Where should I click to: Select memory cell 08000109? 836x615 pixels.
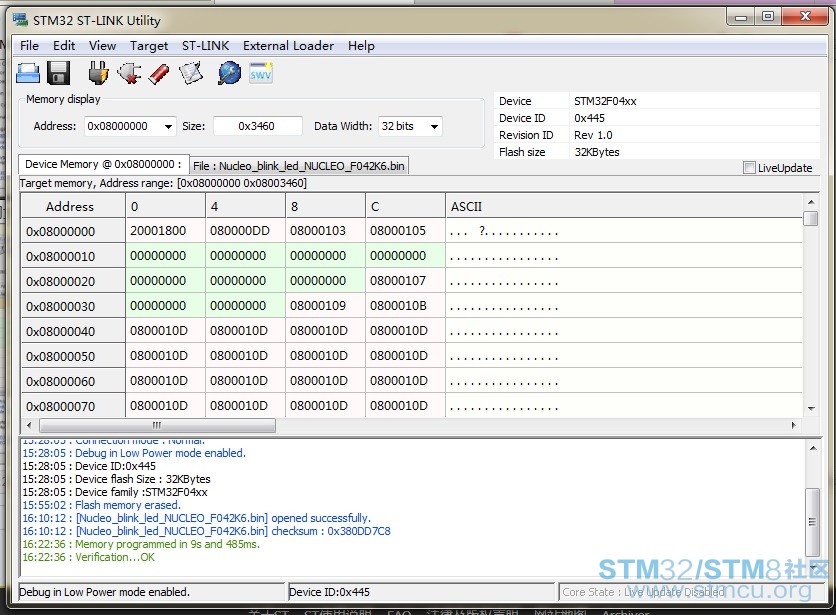(325, 306)
